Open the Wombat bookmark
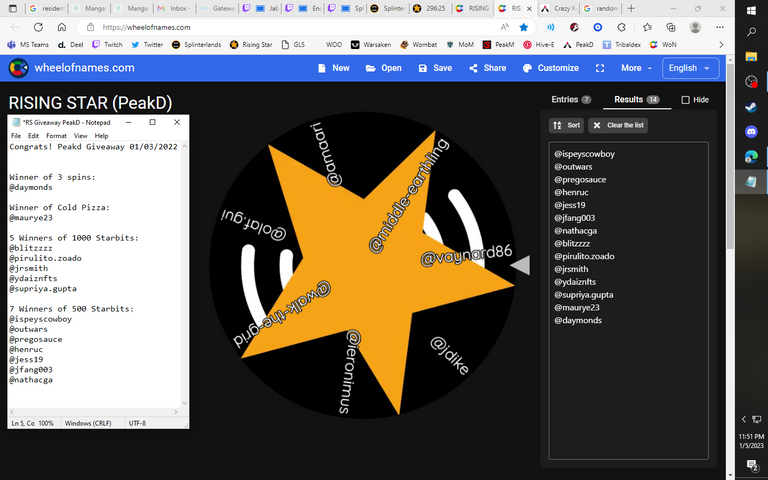This screenshot has height=480, width=768. (418, 45)
